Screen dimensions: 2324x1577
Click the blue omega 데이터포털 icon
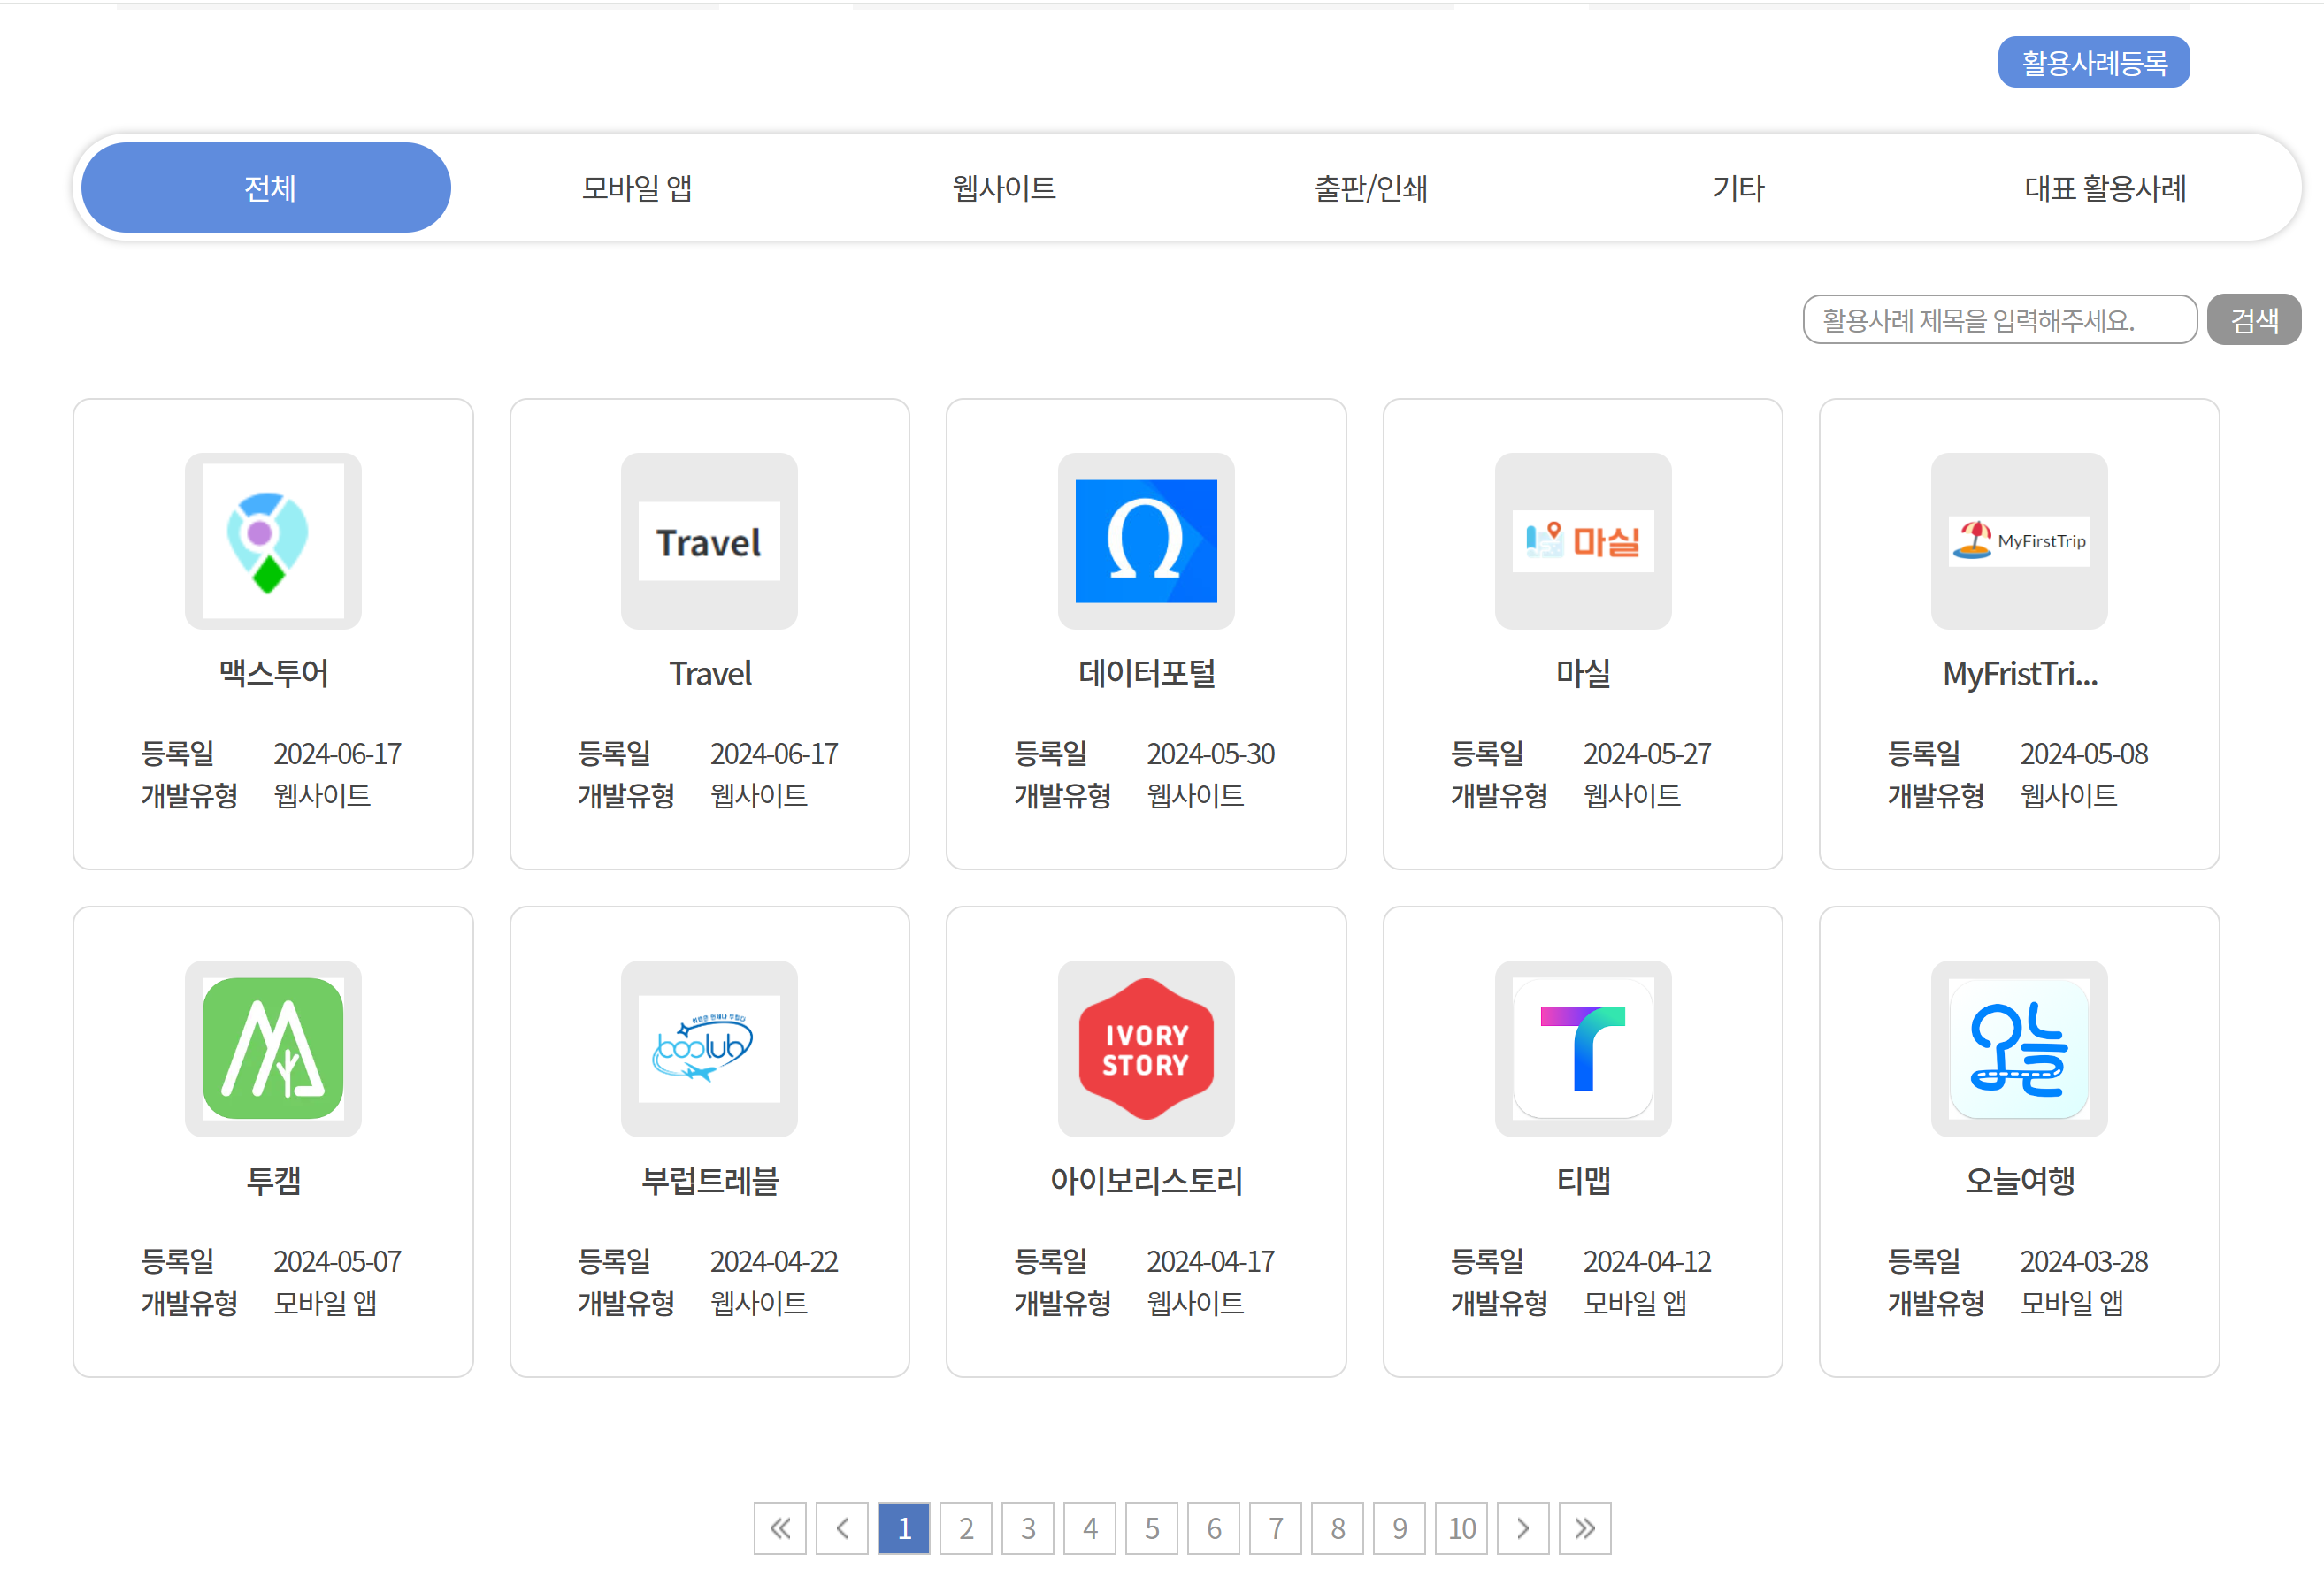1145,541
